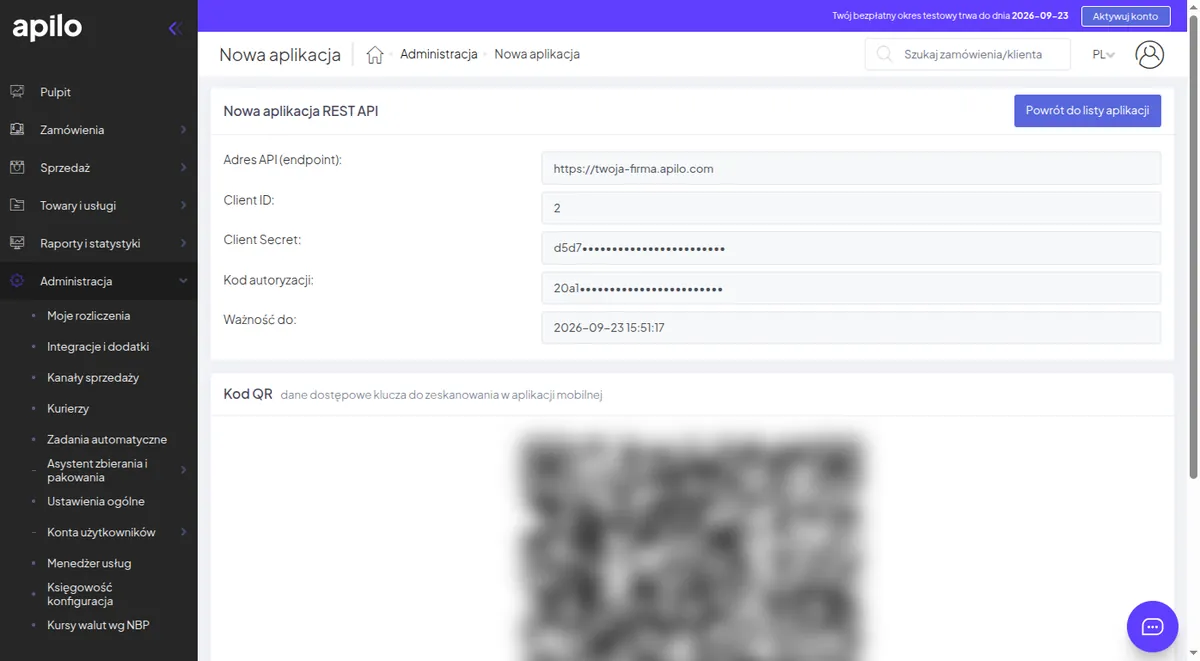Click the Towary i usługi icon
1200x661 pixels.
(17, 205)
